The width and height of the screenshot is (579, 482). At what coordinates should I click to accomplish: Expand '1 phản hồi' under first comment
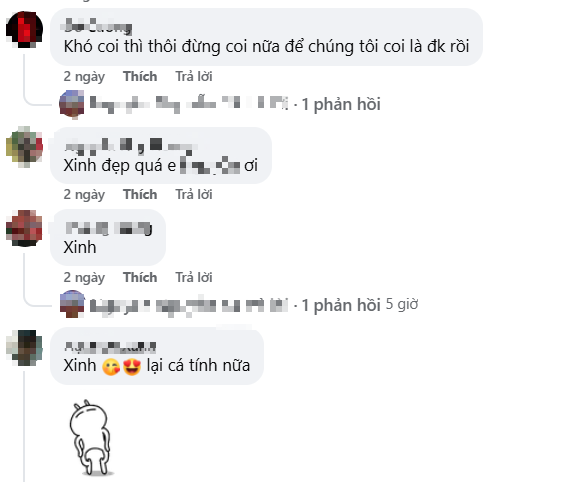(x=341, y=104)
